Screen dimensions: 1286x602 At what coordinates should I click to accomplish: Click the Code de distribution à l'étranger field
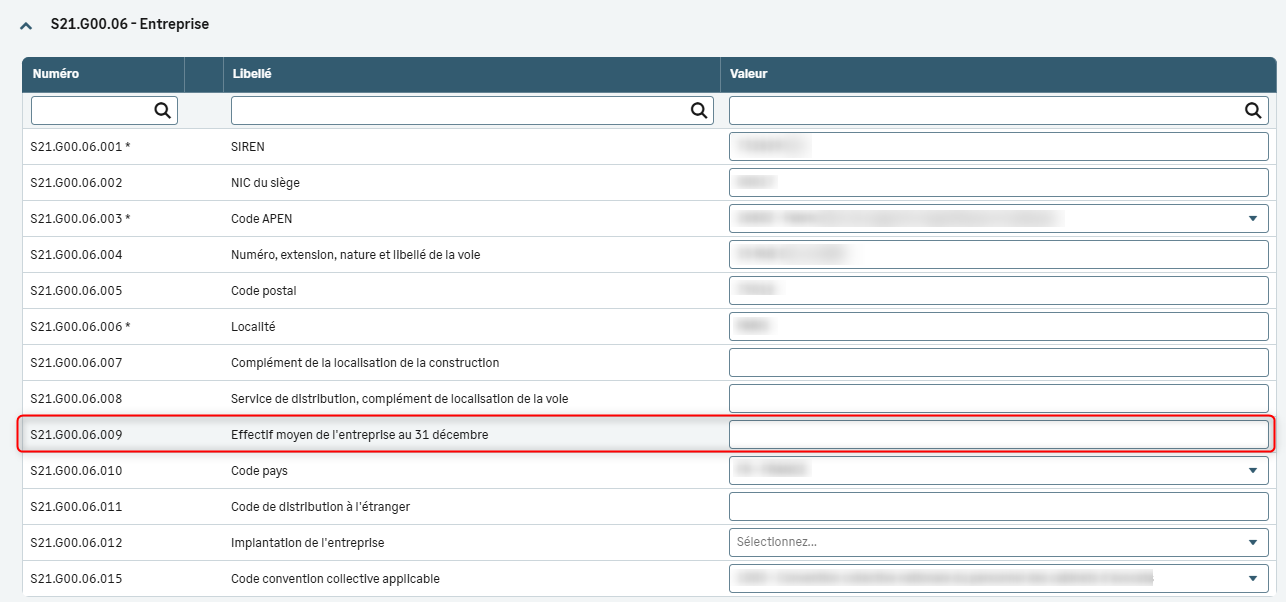(x=998, y=506)
